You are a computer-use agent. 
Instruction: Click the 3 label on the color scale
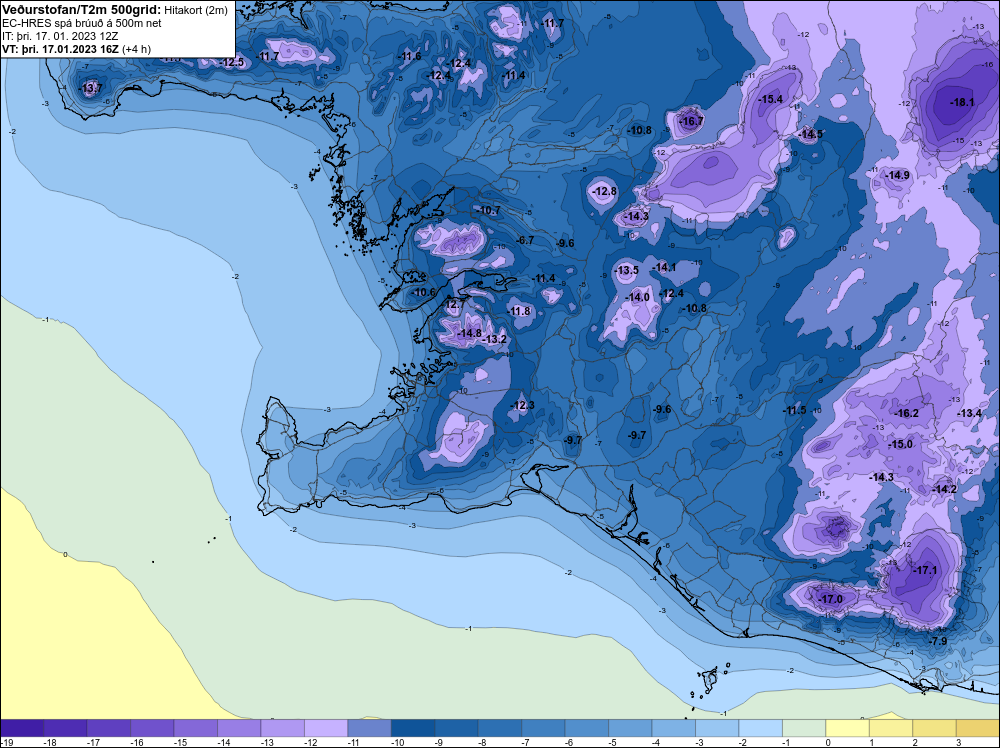(x=959, y=743)
